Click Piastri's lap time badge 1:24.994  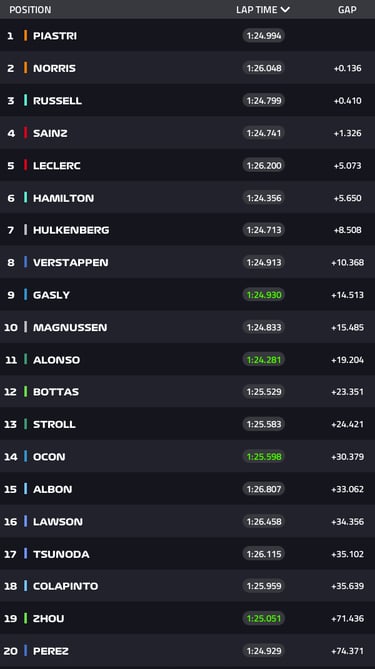(264, 35)
